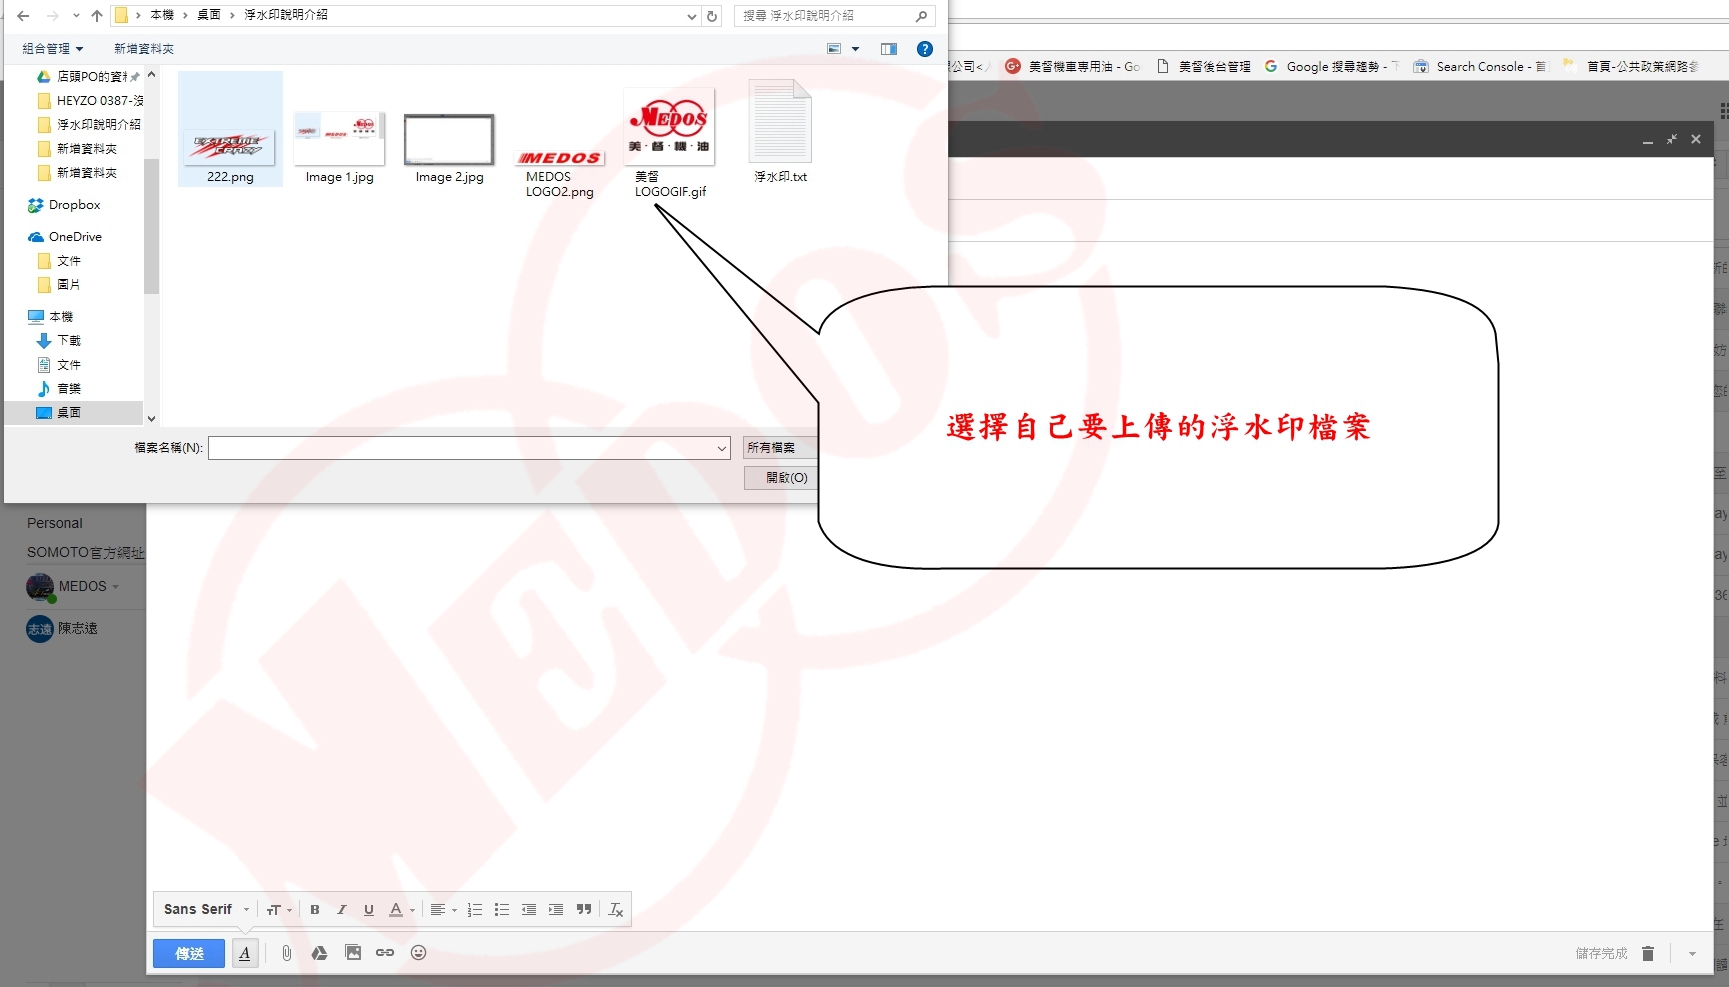Insert a link into the message

385,953
